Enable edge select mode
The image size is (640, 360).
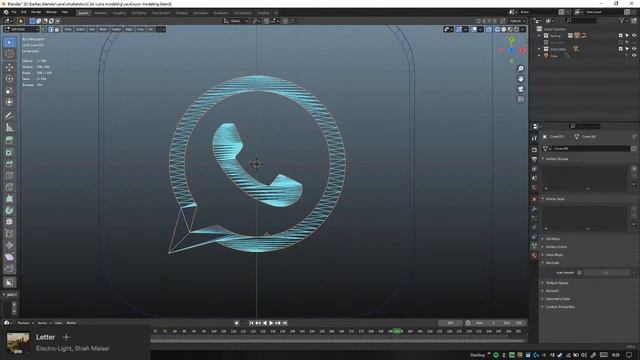(x=51, y=29)
